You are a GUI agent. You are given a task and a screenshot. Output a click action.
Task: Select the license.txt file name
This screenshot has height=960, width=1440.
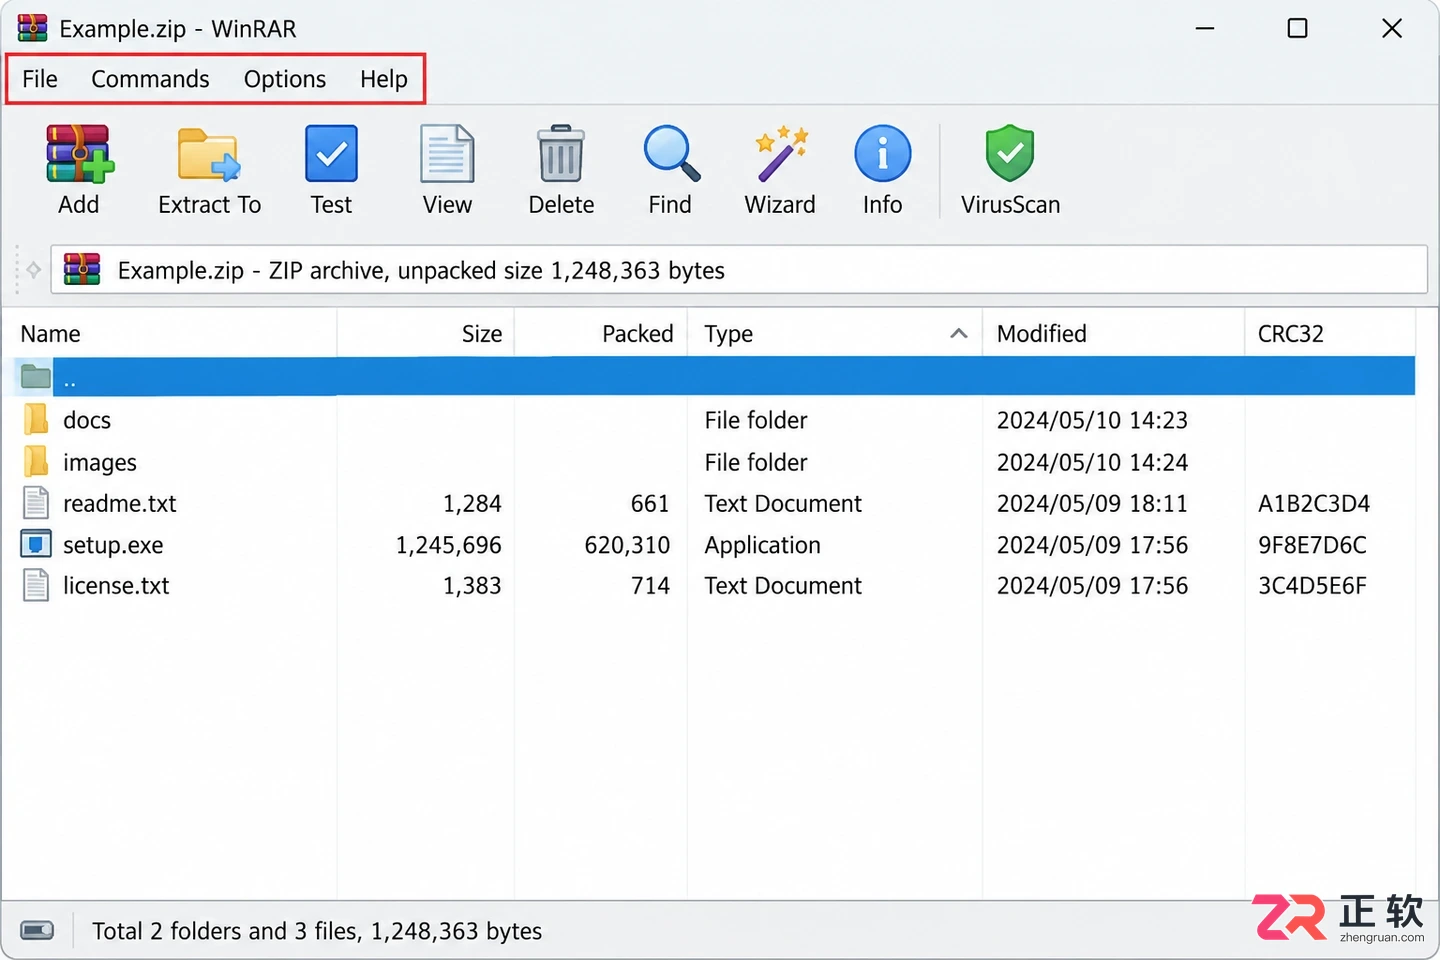(116, 585)
